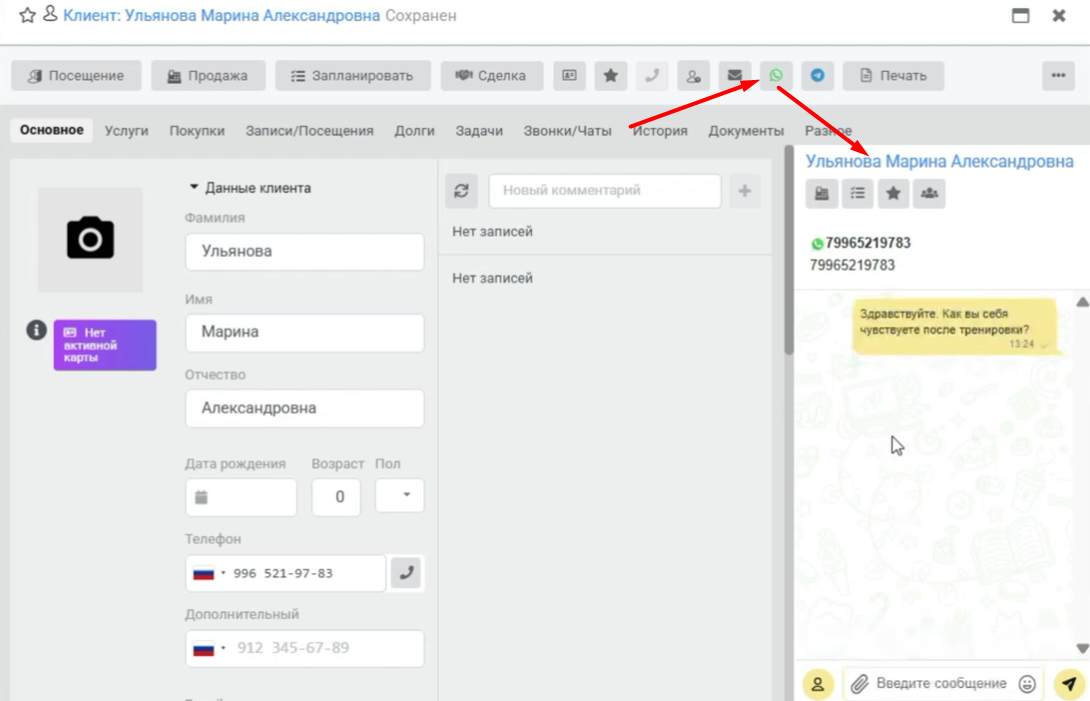This screenshot has width=1090, height=701.
Task: Click the Введите сообщение chat input
Action: (x=941, y=684)
